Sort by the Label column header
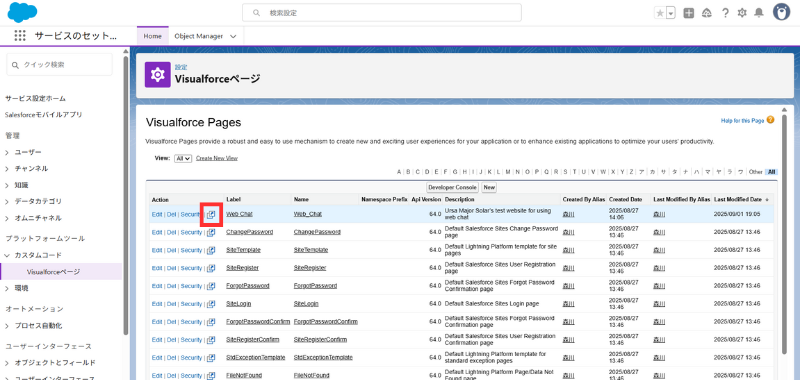The width and height of the screenshot is (800, 380). [233, 199]
